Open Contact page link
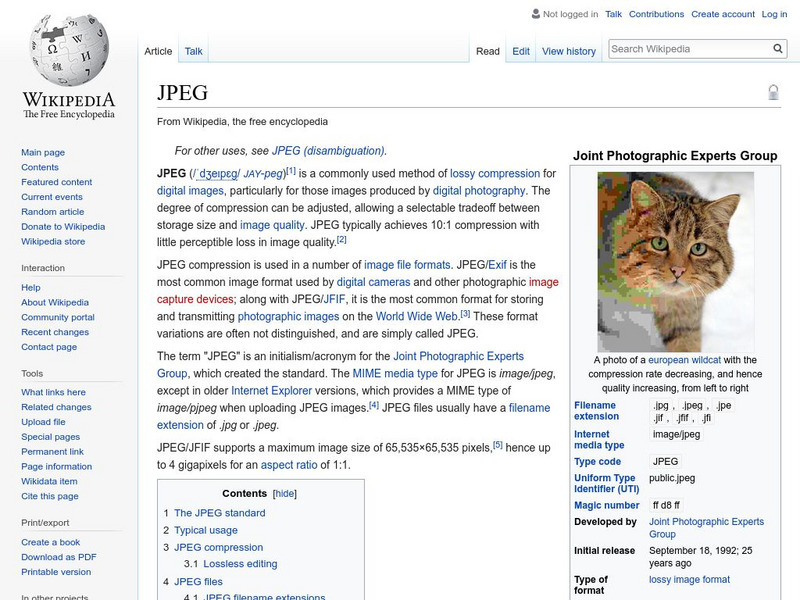This screenshot has height=600, width=800. pyautogui.click(x=49, y=346)
